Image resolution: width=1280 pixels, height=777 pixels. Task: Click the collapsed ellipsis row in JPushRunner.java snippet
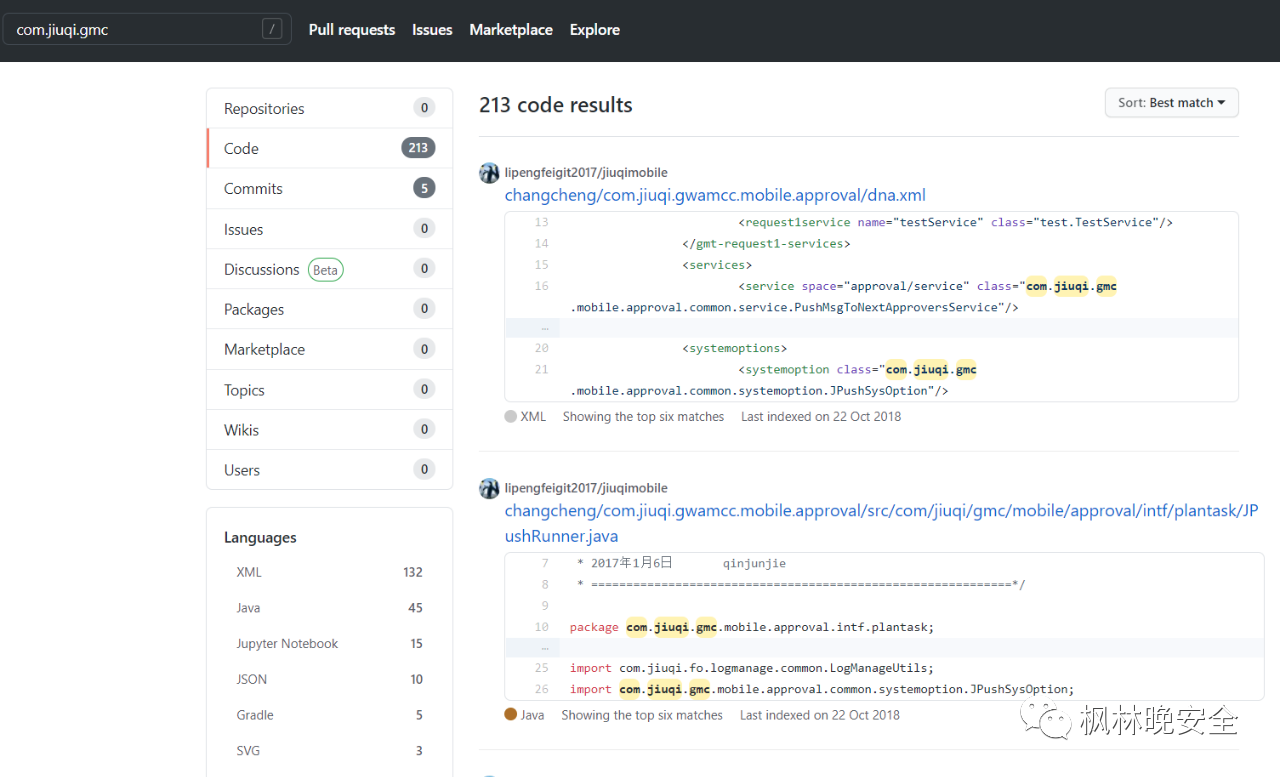point(884,648)
